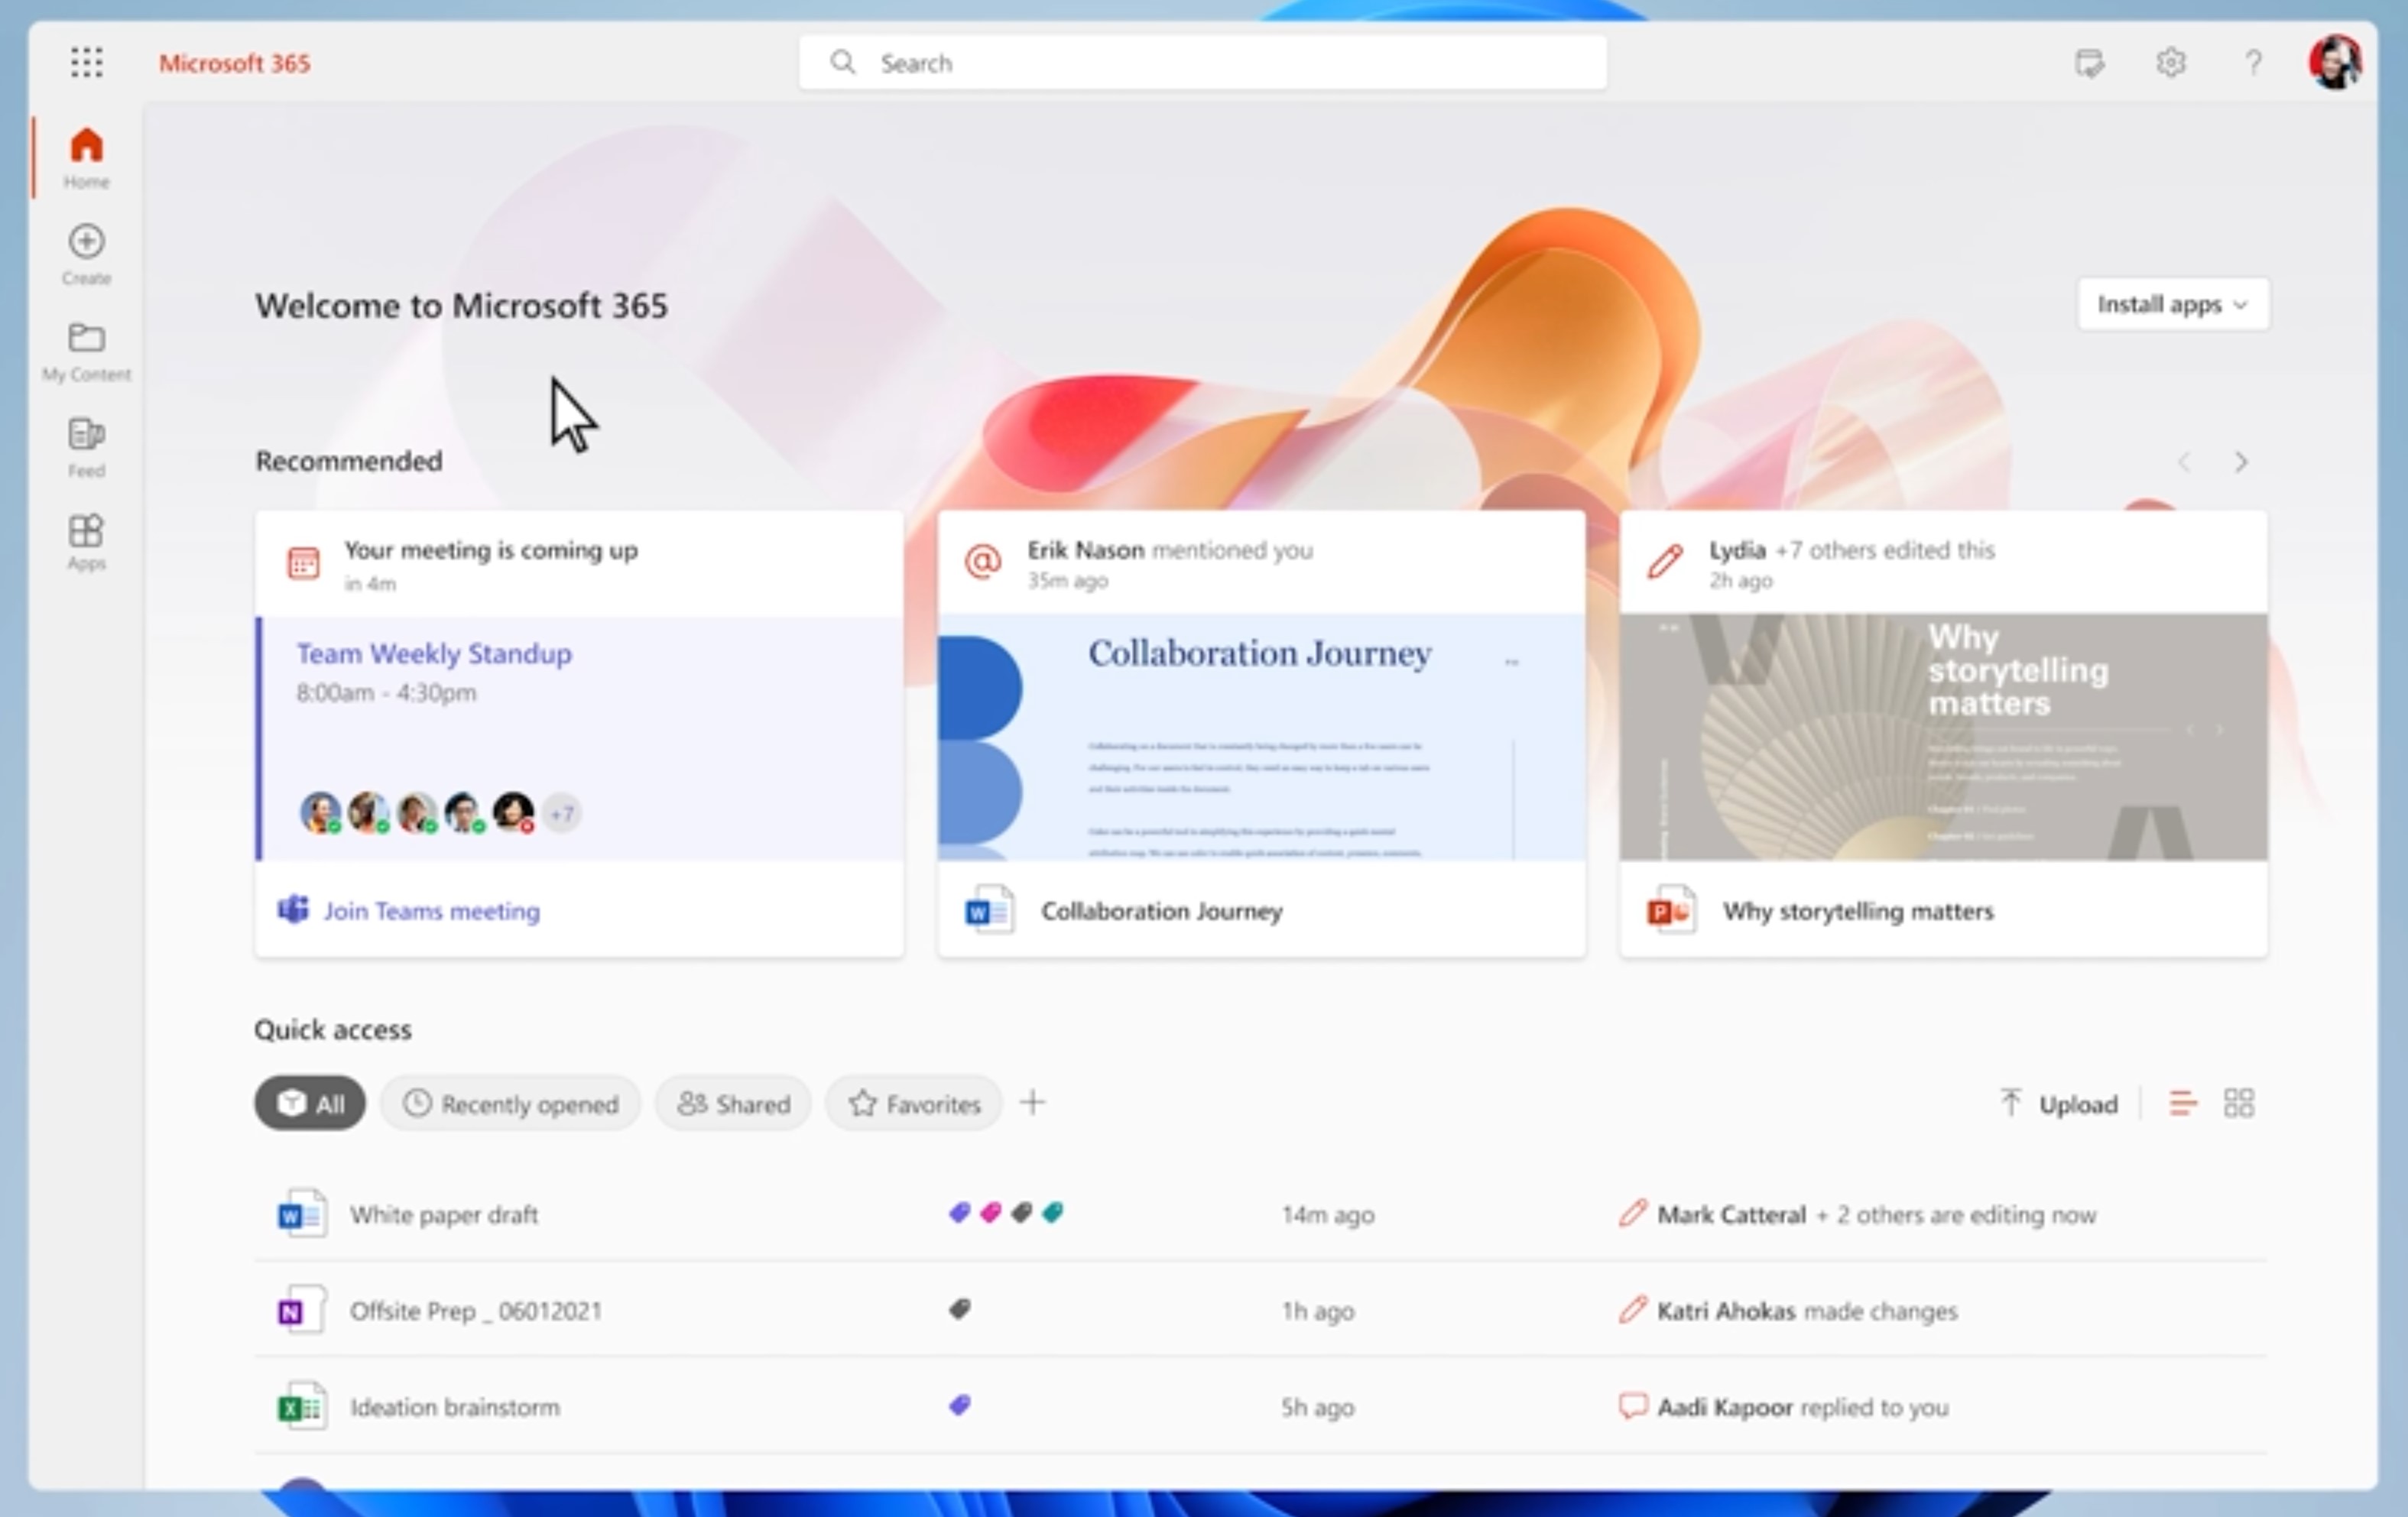Show next recommended cards with right chevron
2408x1517 pixels.
(2240, 462)
